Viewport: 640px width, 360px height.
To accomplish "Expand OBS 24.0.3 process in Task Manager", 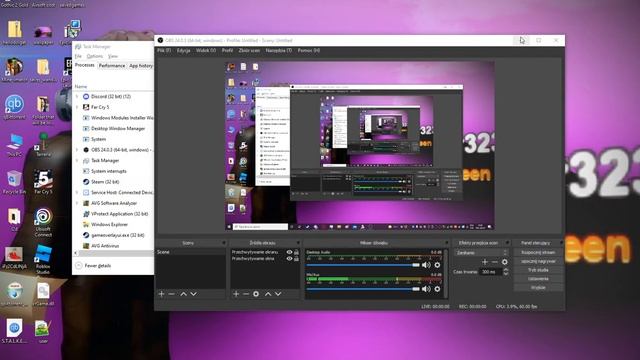I will pyautogui.click(x=77, y=150).
